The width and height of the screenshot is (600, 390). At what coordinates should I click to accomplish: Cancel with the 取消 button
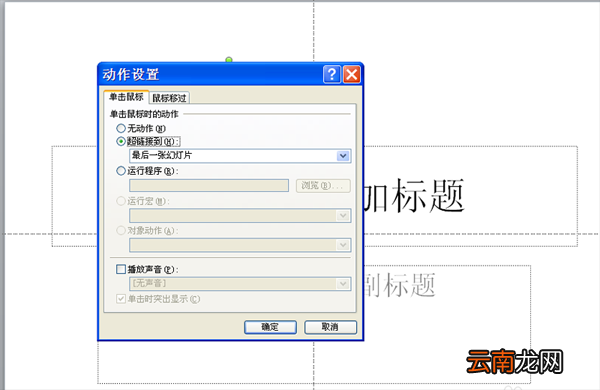pos(330,327)
